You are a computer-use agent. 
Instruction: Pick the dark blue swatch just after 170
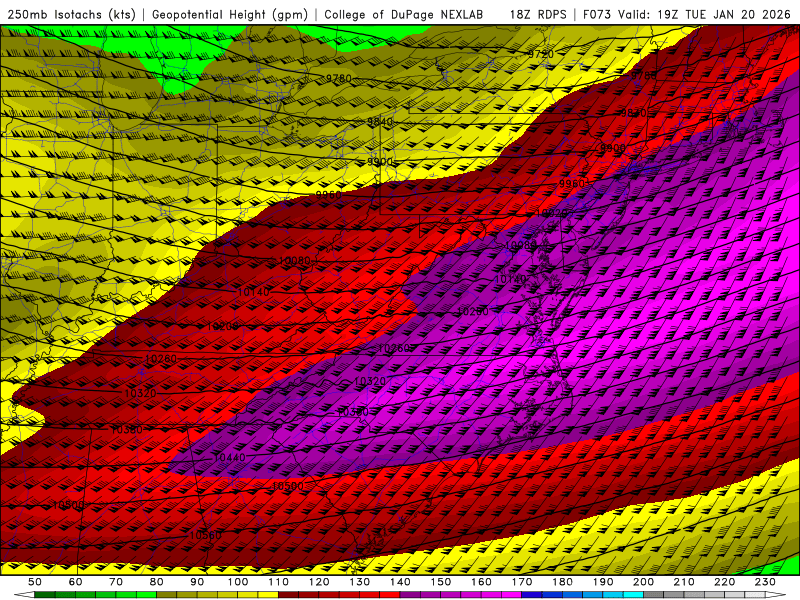point(532,595)
